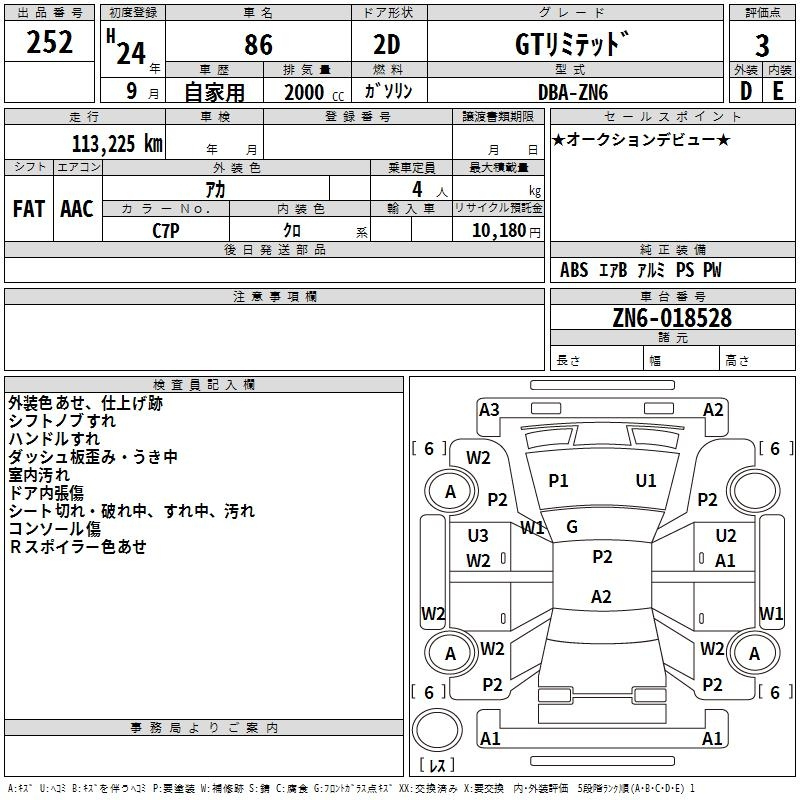
Task: Click ABS in the equipment list
Action: (x=574, y=269)
